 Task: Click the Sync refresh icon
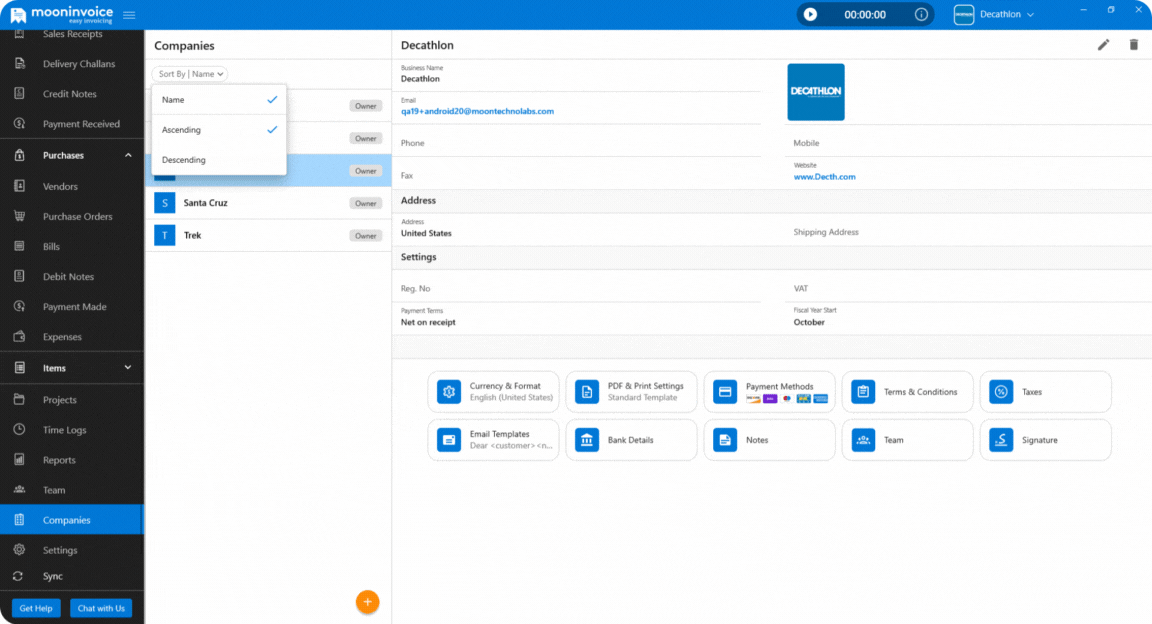pos(18,576)
